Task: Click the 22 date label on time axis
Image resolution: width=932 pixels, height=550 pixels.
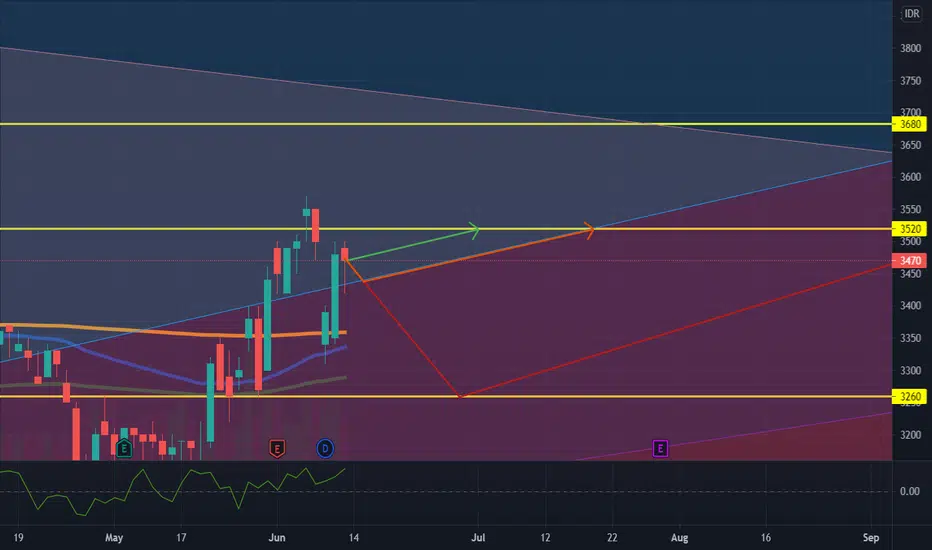Action: 612,538
